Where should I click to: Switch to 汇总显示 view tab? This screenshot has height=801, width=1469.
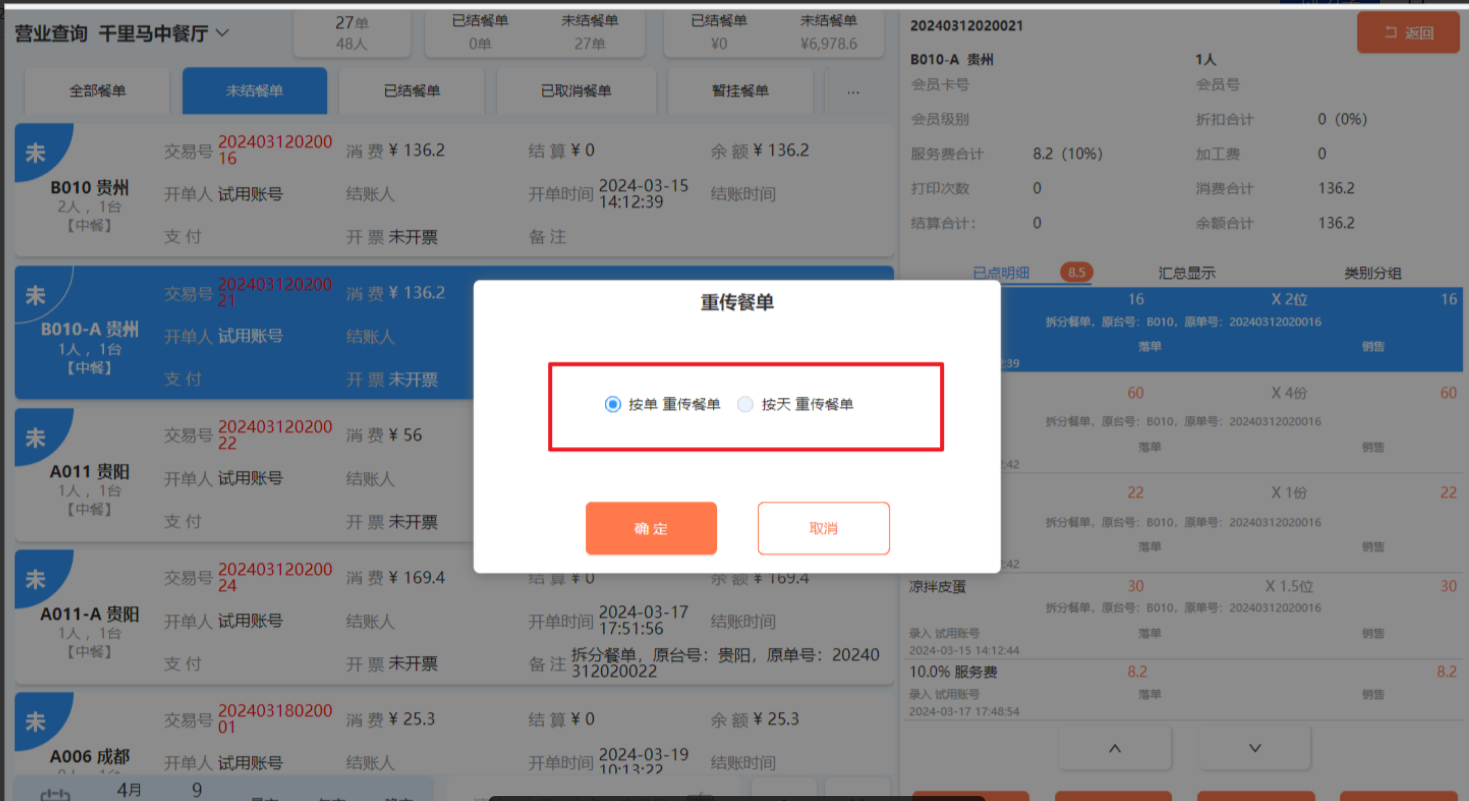[x=1186, y=273]
